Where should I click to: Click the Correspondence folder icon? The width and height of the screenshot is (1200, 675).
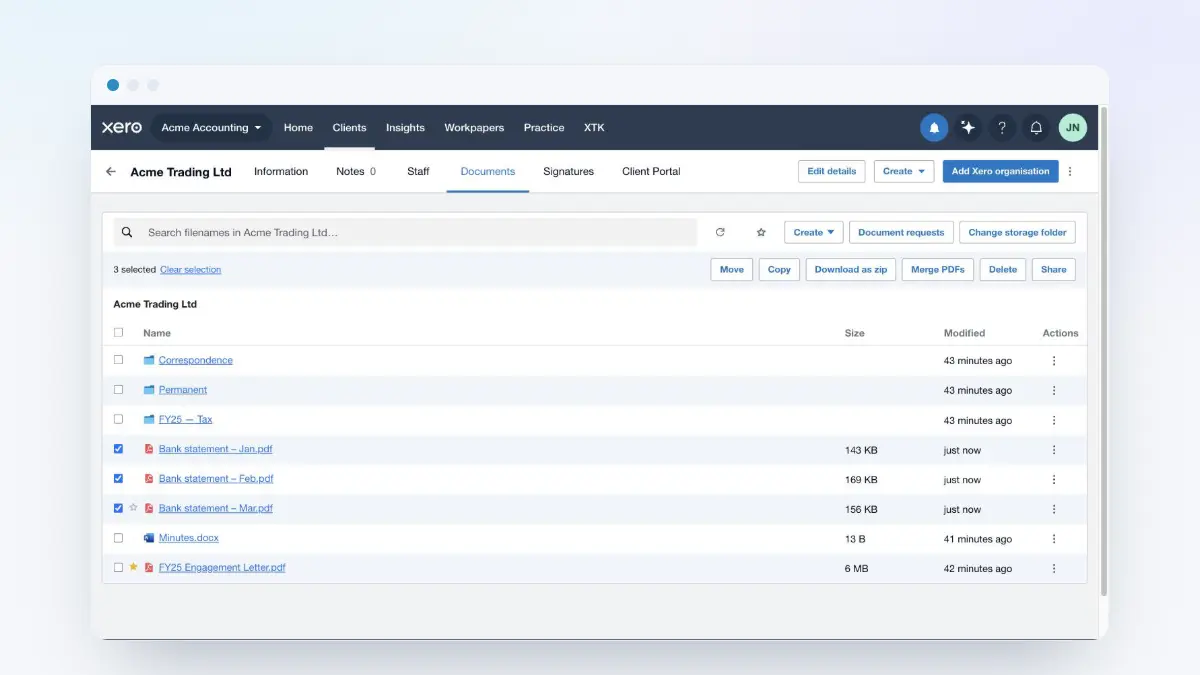149,360
